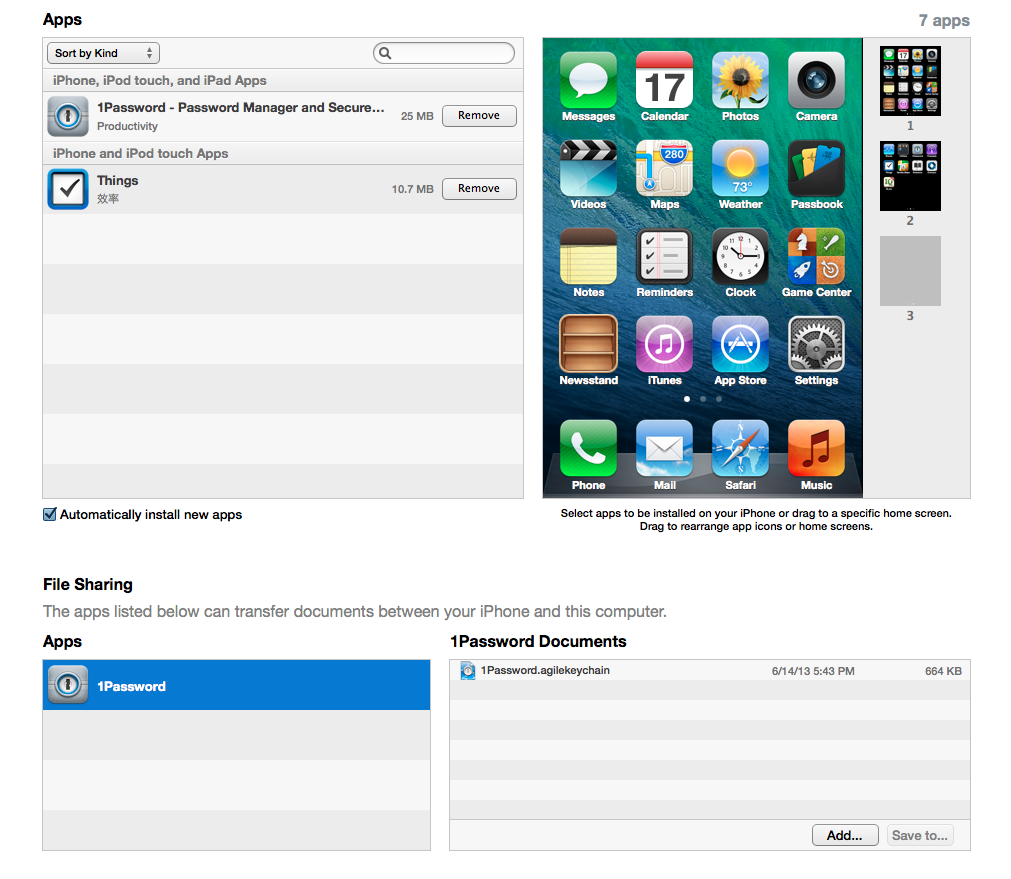
Task: Click the search magnifier icon
Action: [385, 53]
